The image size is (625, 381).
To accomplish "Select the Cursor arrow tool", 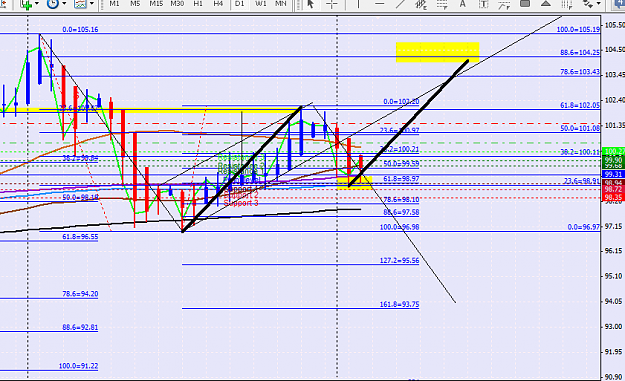I will pyautogui.click(x=311, y=4).
